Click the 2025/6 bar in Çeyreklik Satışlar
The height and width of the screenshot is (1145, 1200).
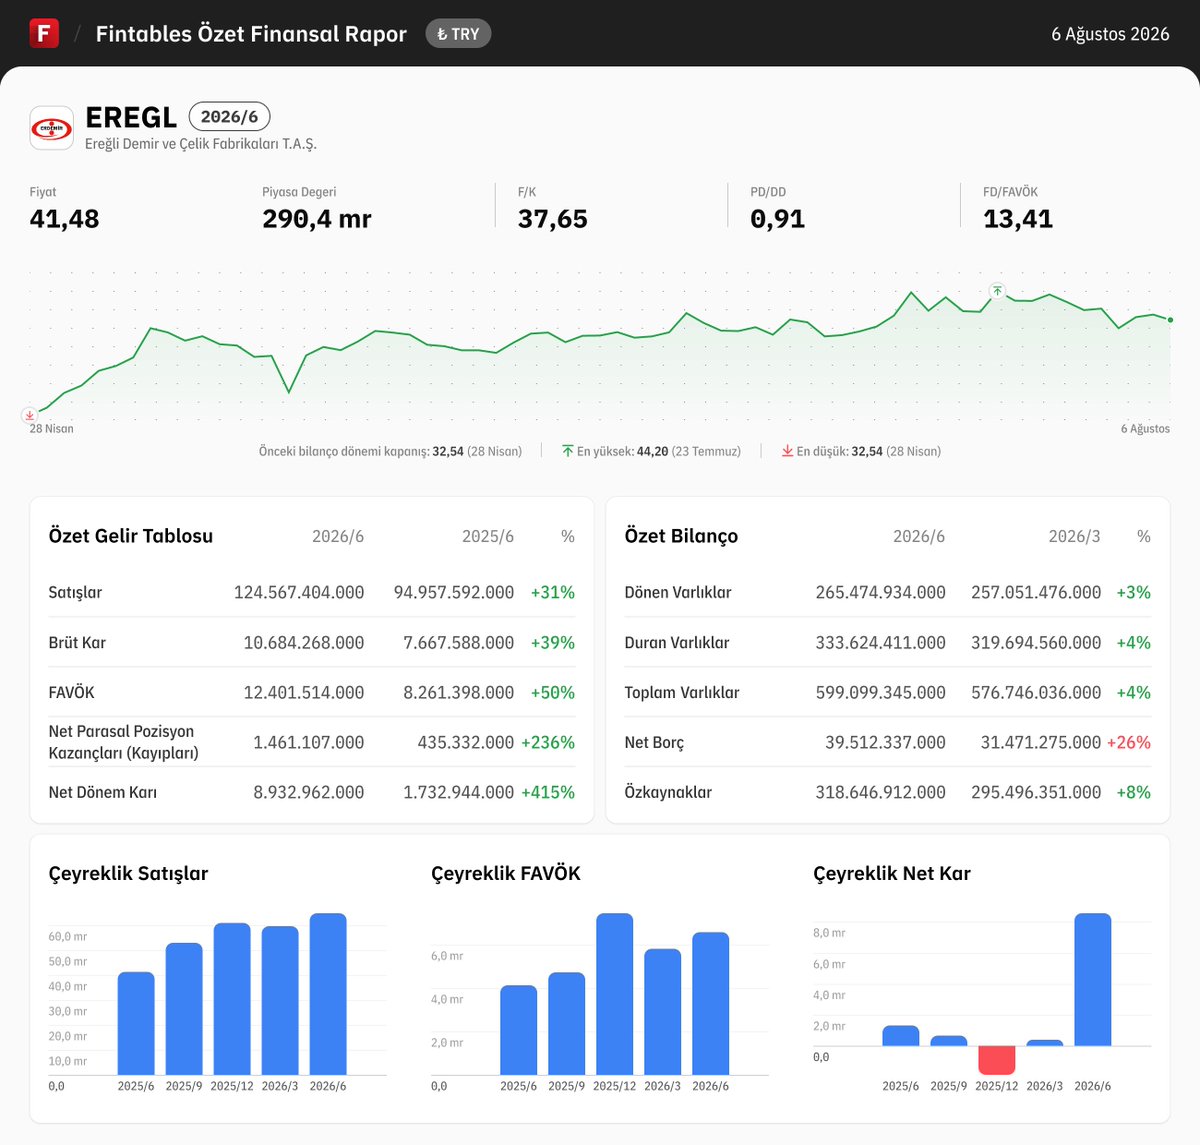[136, 1024]
